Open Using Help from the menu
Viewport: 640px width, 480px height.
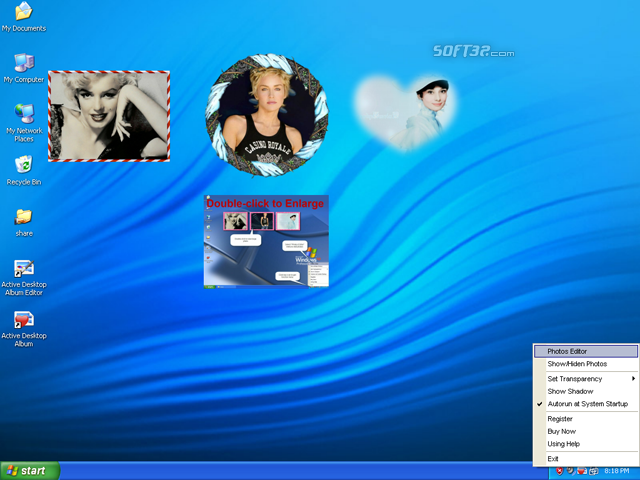click(586, 444)
